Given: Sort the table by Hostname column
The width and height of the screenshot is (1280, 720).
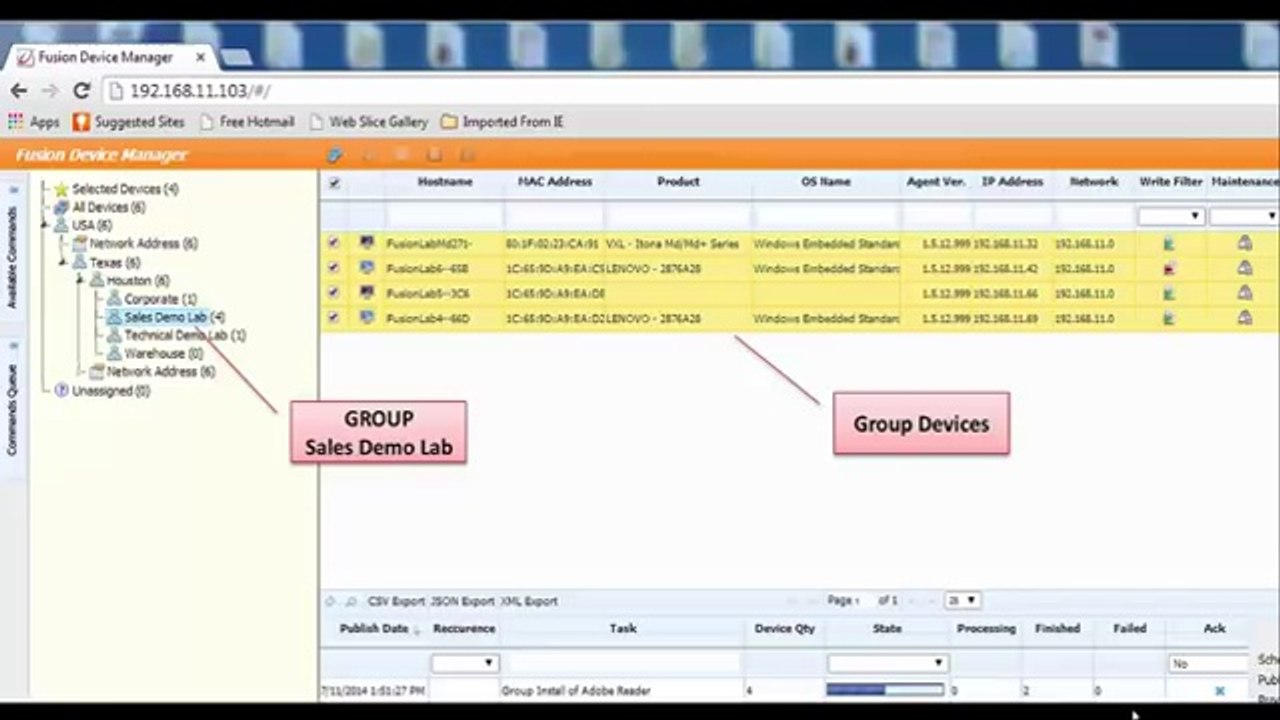Looking at the screenshot, I should coord(445,182).
